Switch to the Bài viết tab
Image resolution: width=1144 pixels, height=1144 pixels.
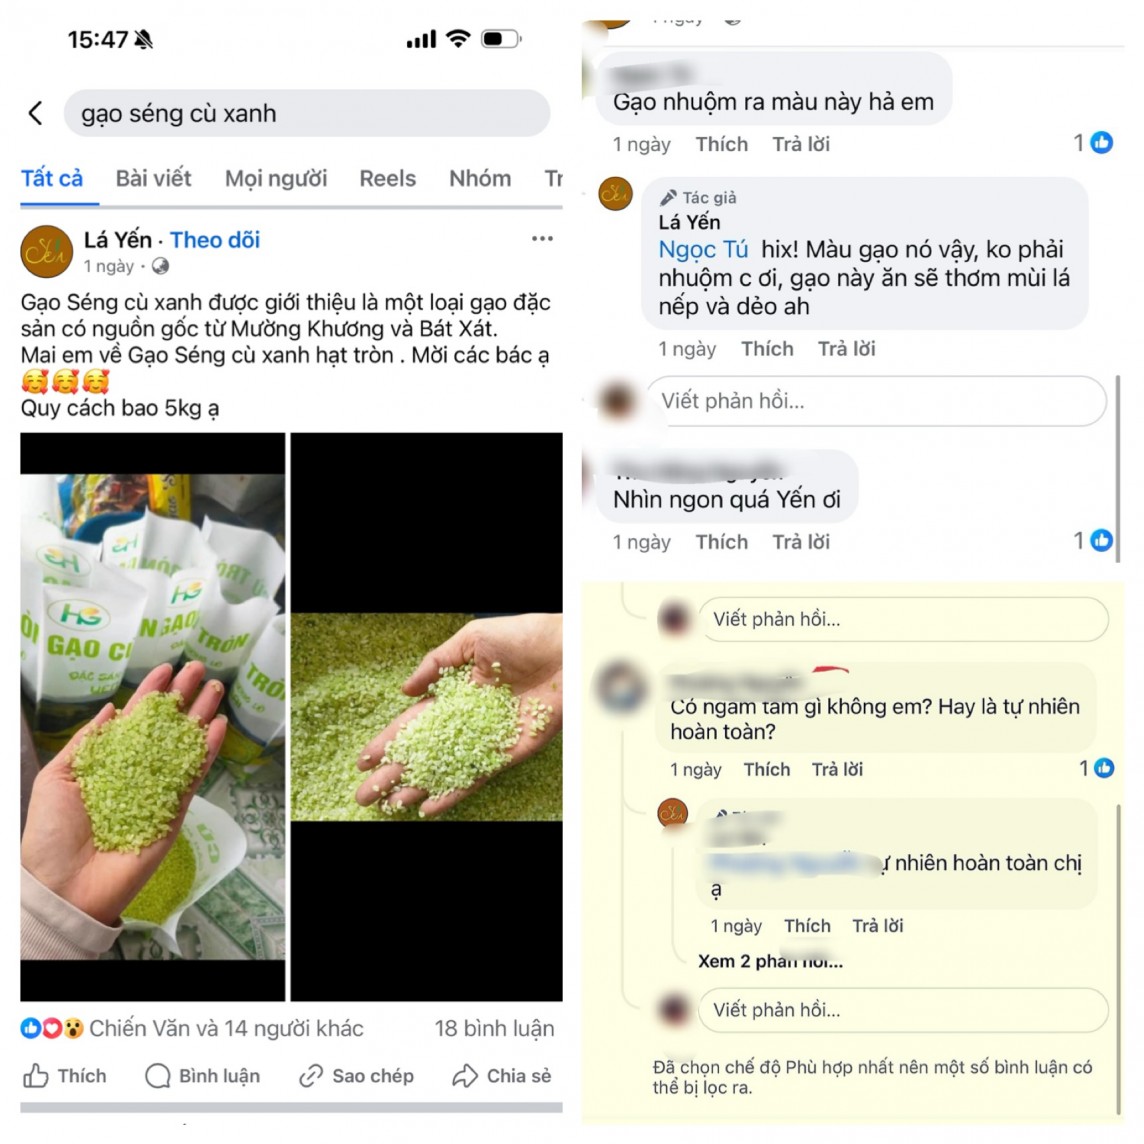(153, 178)
